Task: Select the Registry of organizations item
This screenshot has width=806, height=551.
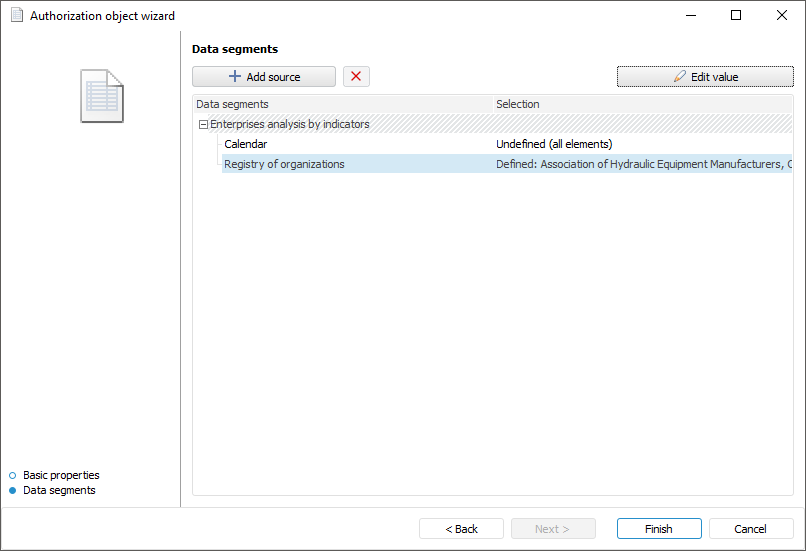Action: click(x=284, y=164)
